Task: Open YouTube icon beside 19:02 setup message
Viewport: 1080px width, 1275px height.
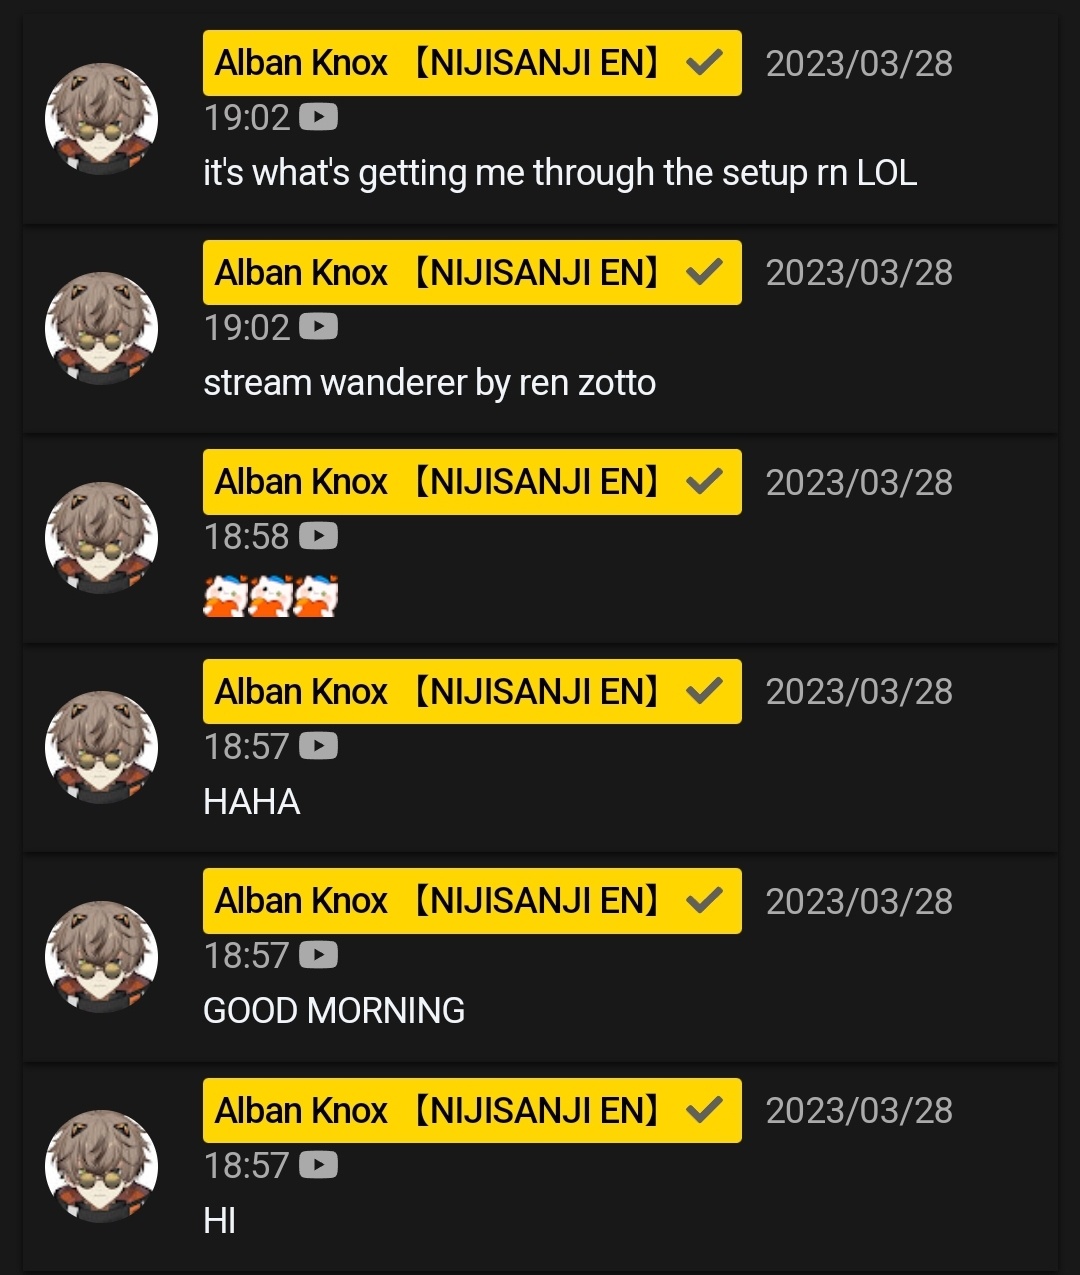Action: pyautogui.click(x=318, y=118)
